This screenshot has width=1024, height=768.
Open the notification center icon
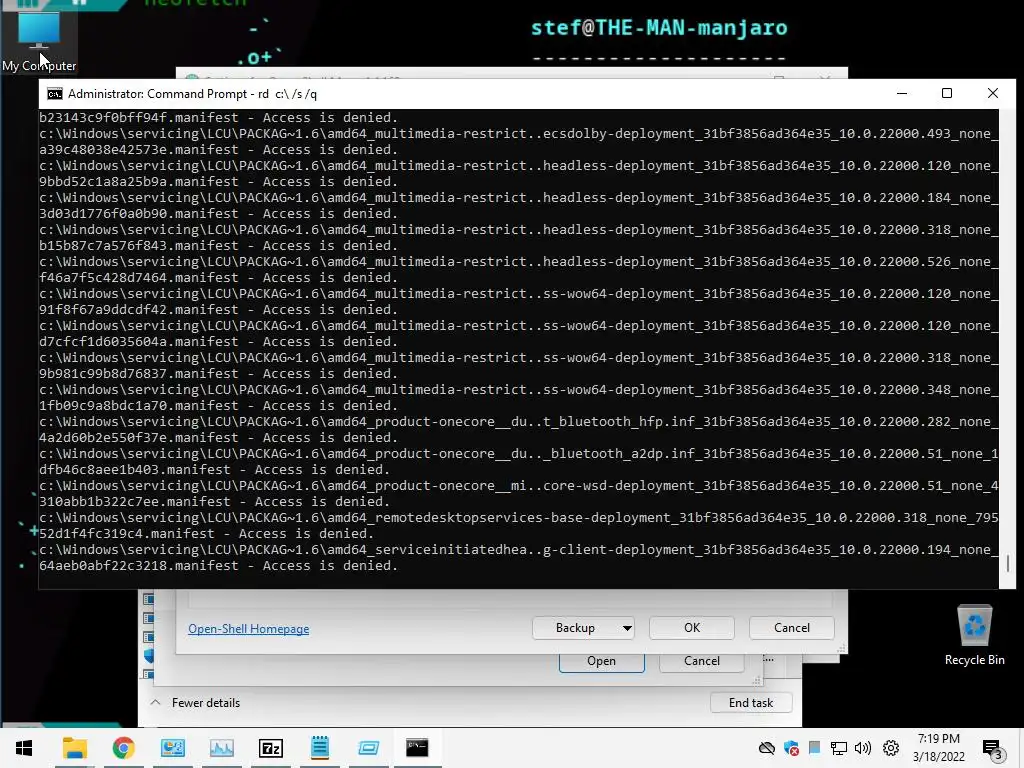991,749
